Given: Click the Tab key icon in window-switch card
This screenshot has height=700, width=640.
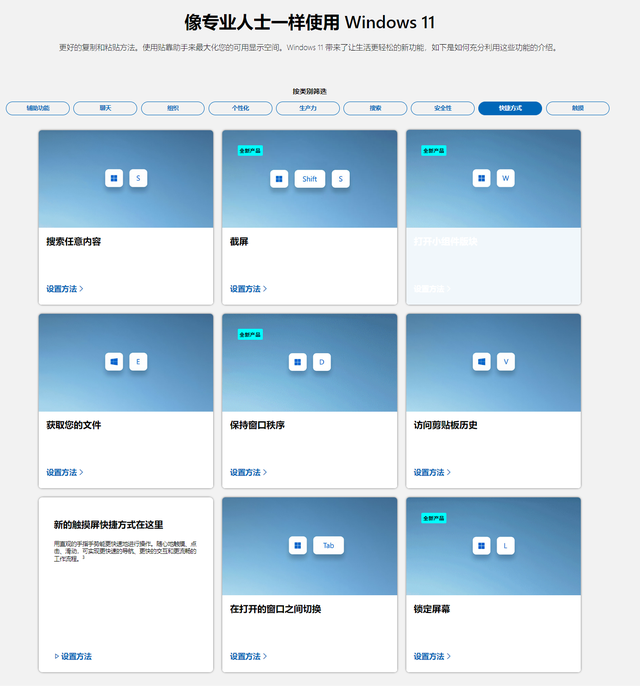Looking at the screenshot, I should [328, 546].
